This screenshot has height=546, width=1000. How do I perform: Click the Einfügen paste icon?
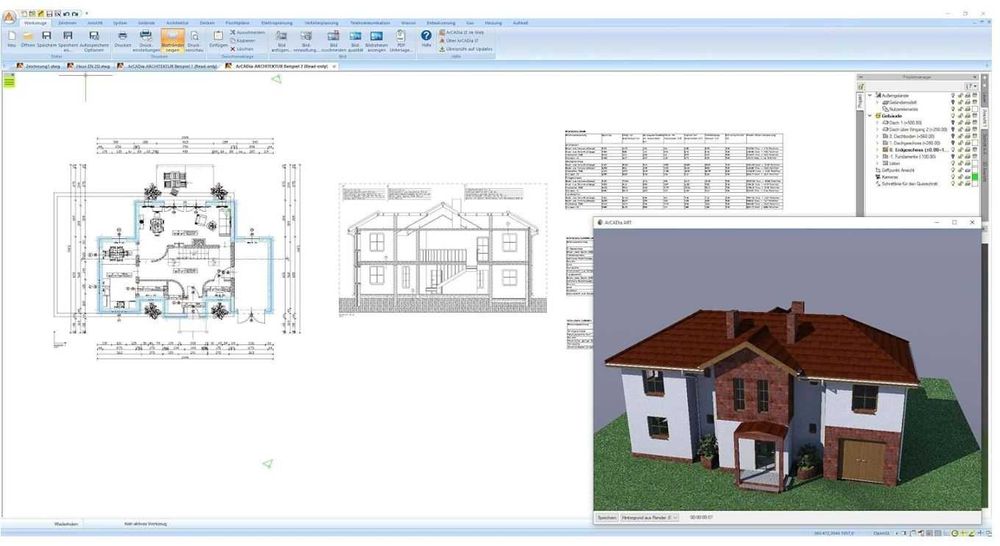point(218,38)
